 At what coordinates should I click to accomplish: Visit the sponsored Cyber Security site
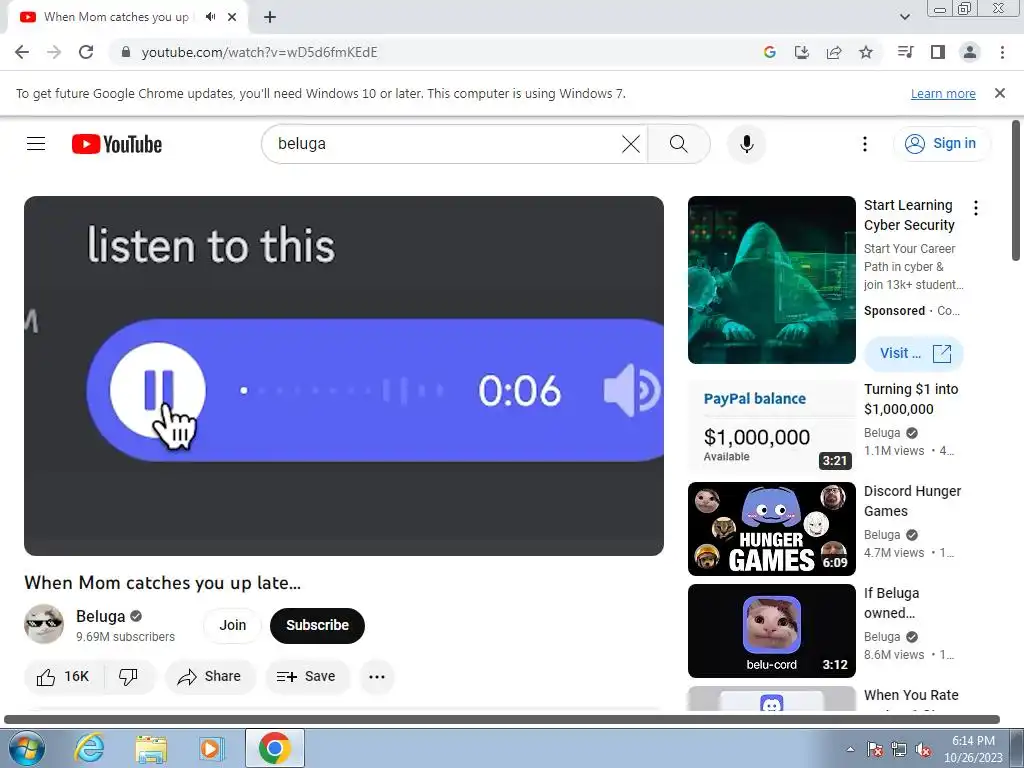click(914, 353)
